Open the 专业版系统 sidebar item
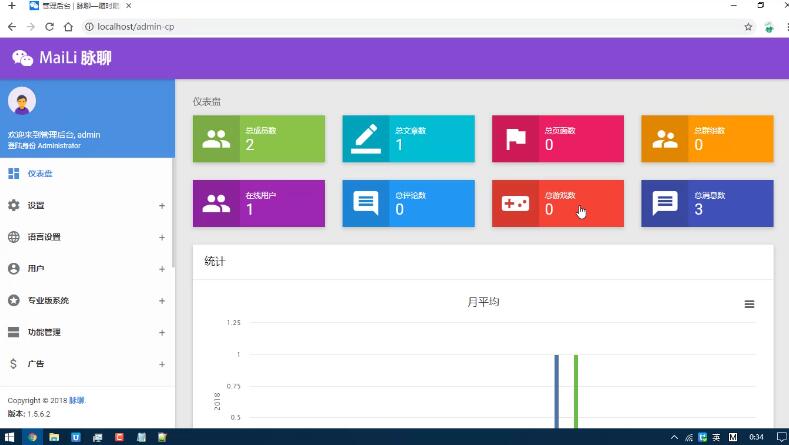 [48, 301]
